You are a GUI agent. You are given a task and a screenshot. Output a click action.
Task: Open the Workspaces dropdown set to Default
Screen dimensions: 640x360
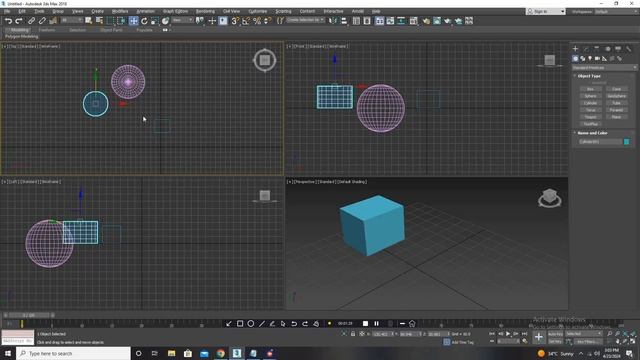(x=616, y=11)
